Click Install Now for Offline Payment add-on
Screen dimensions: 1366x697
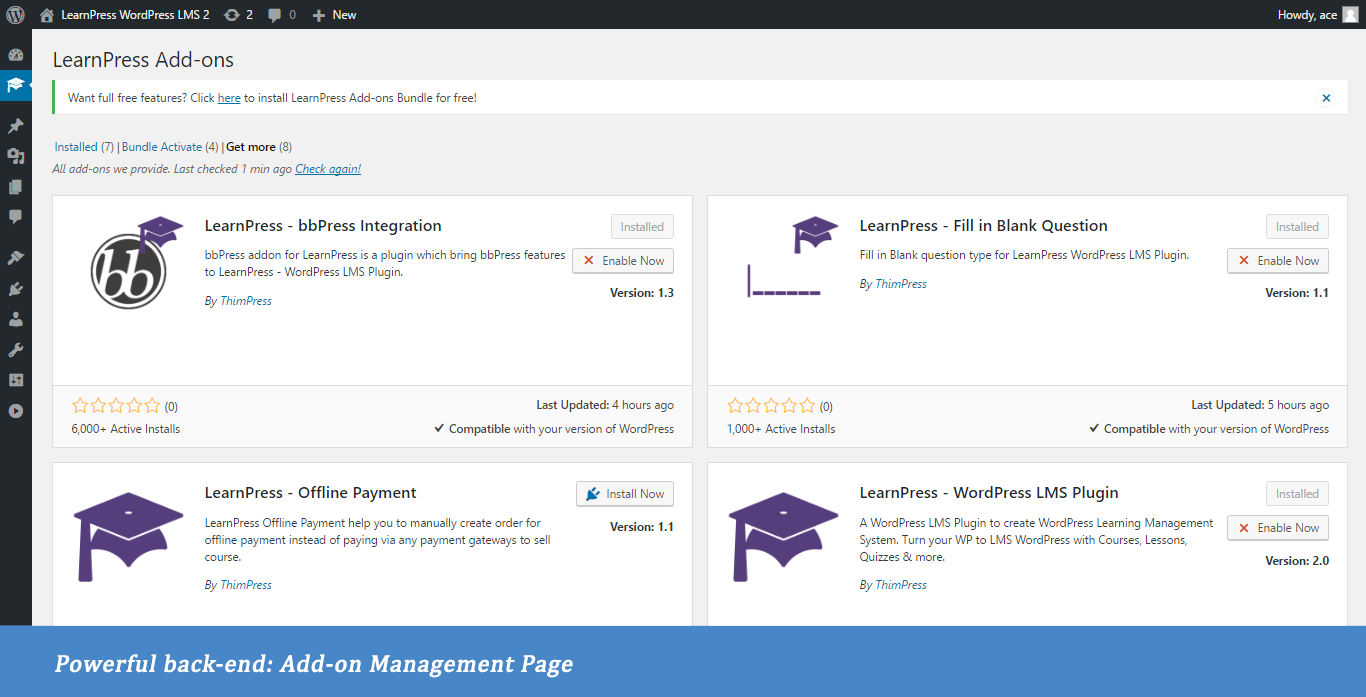pyautogui.click(x=625, y=494)
